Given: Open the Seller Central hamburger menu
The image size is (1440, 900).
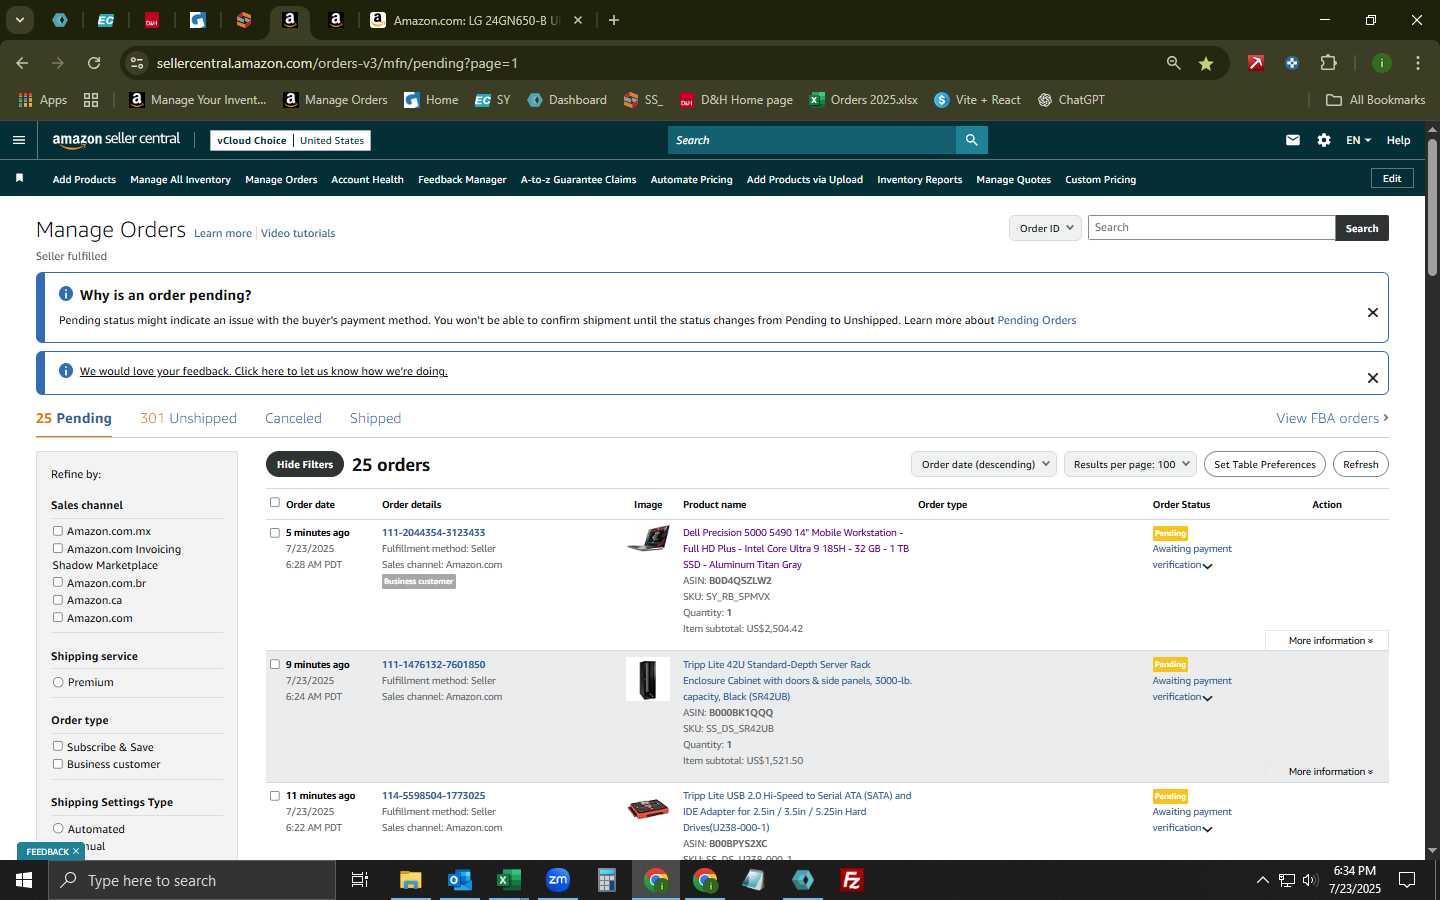Looking at the screenshot, I should [19, 140].
